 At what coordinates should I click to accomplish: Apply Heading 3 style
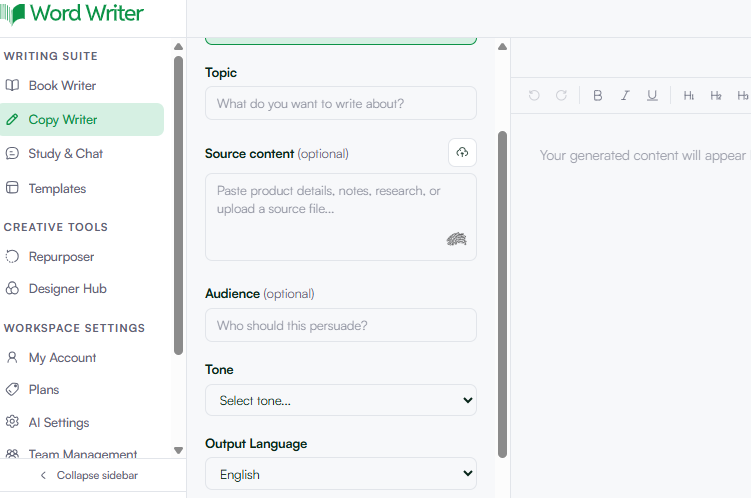(743, 95)
